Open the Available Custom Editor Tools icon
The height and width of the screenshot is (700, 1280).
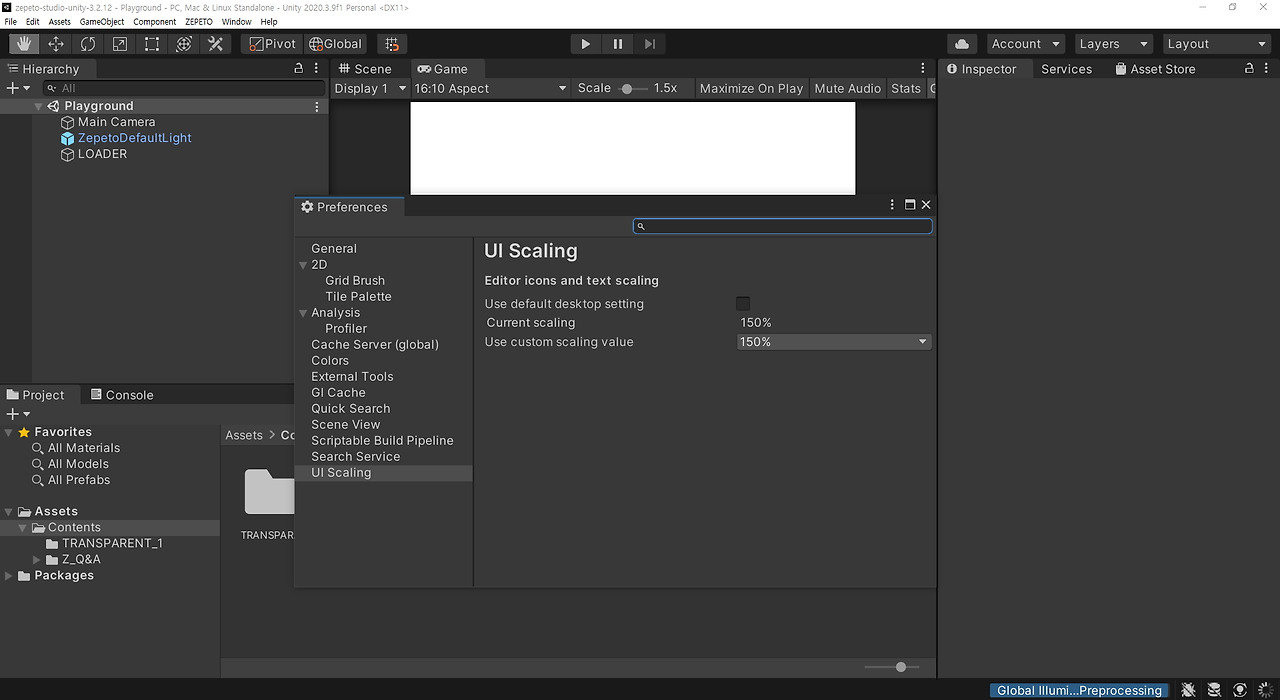213,43
